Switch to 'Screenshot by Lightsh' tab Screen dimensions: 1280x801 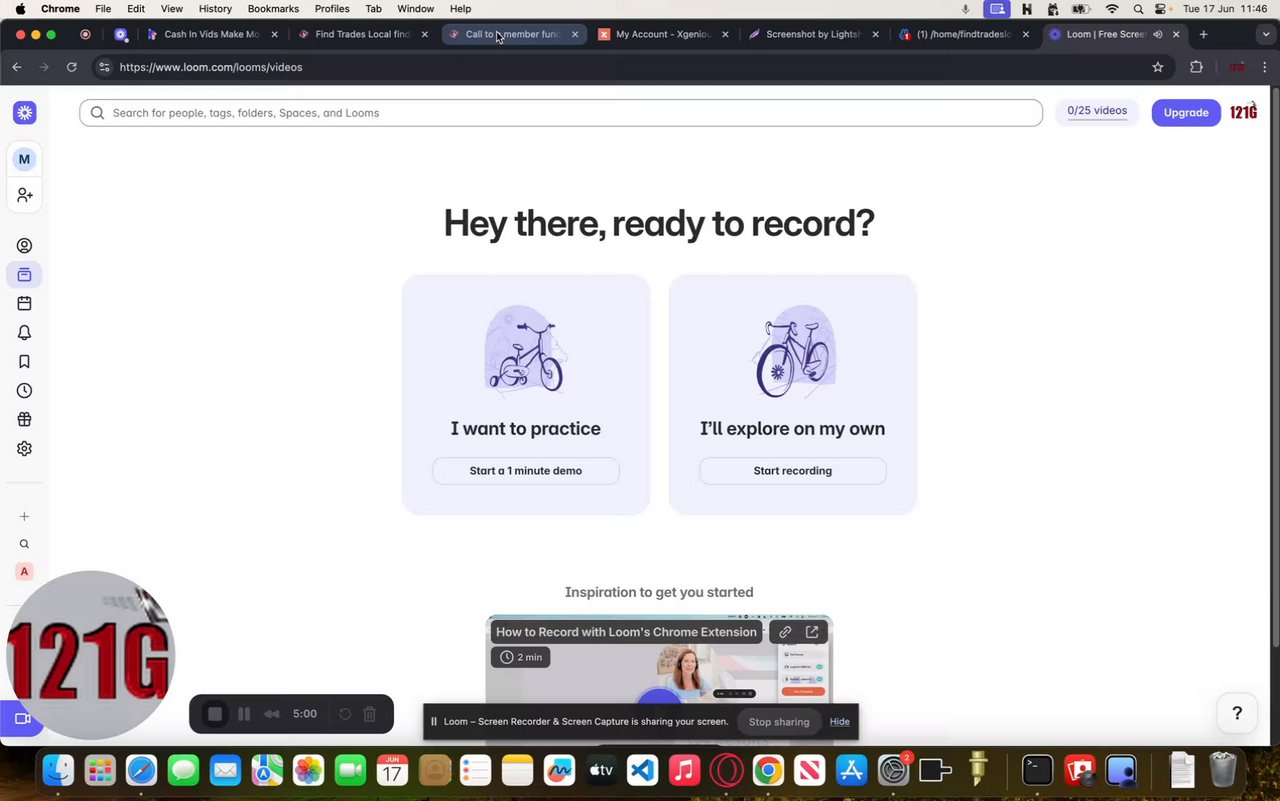(x=813, y=34)
